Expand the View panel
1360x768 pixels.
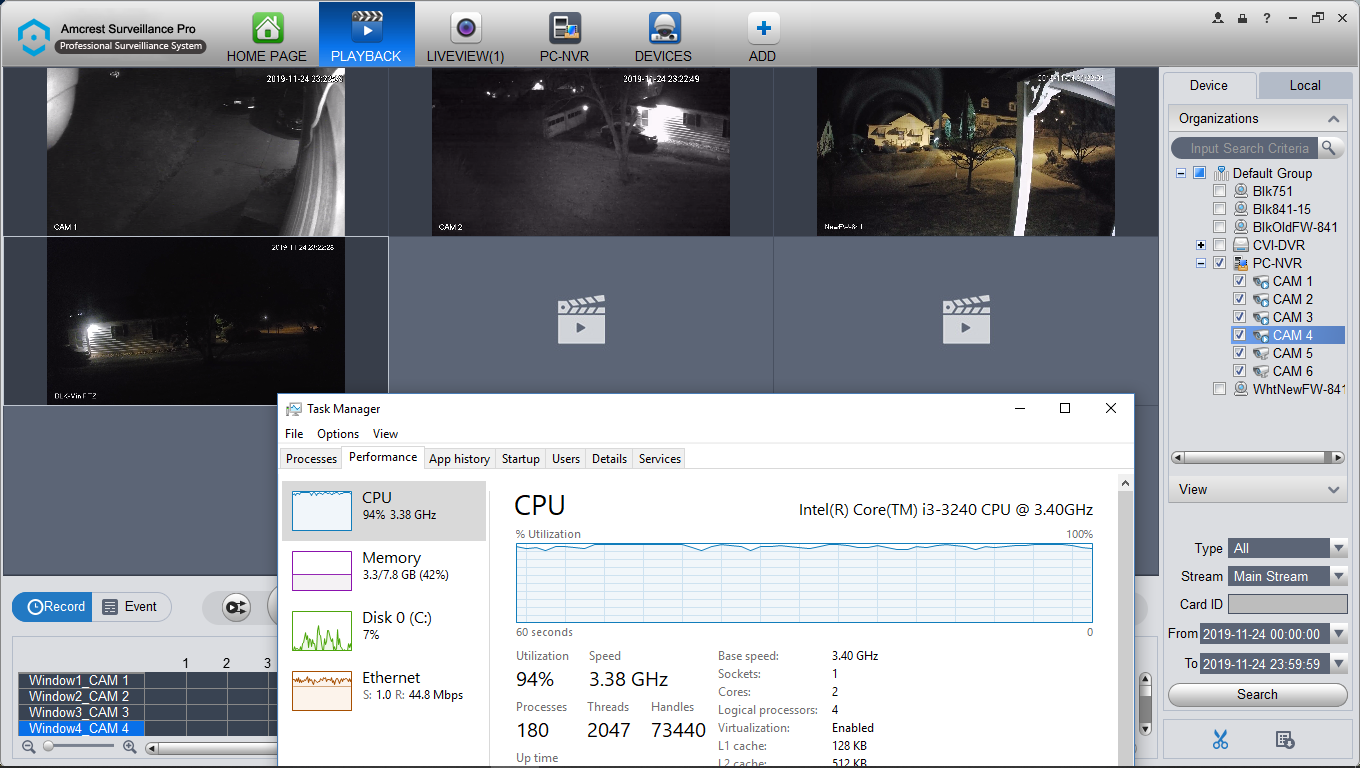click(1333, 490)
